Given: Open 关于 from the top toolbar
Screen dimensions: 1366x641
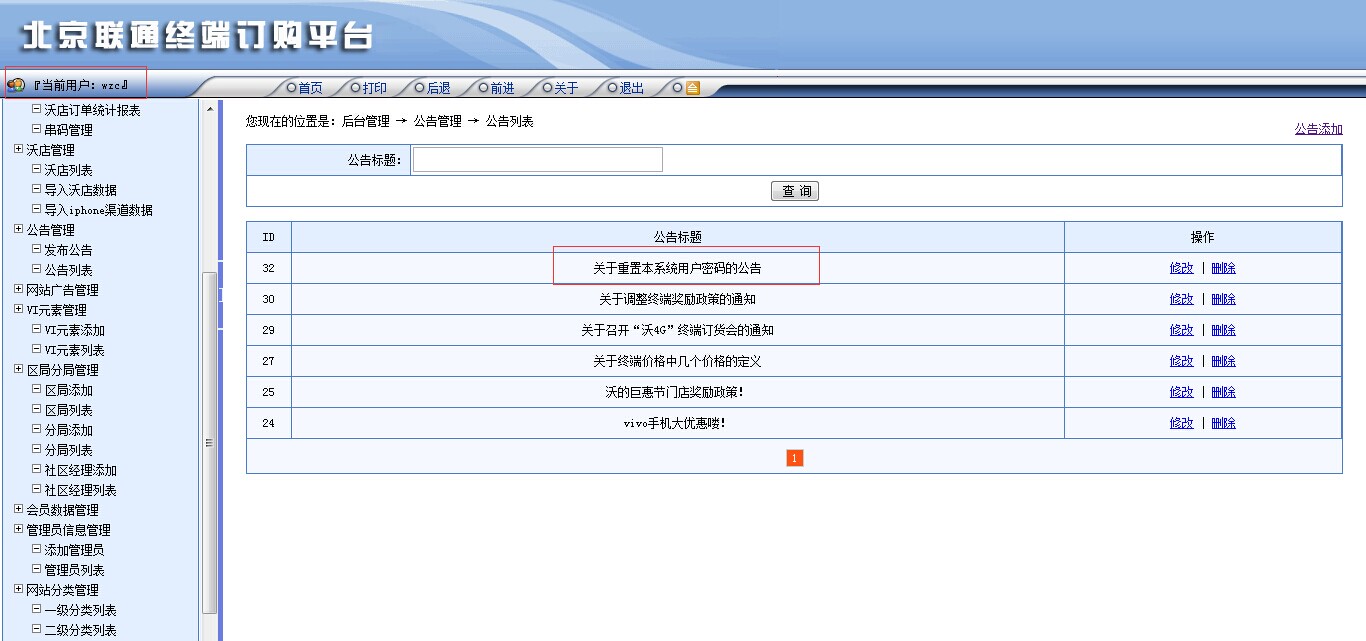Looking at the screenshot, I should tap(567, 88).
